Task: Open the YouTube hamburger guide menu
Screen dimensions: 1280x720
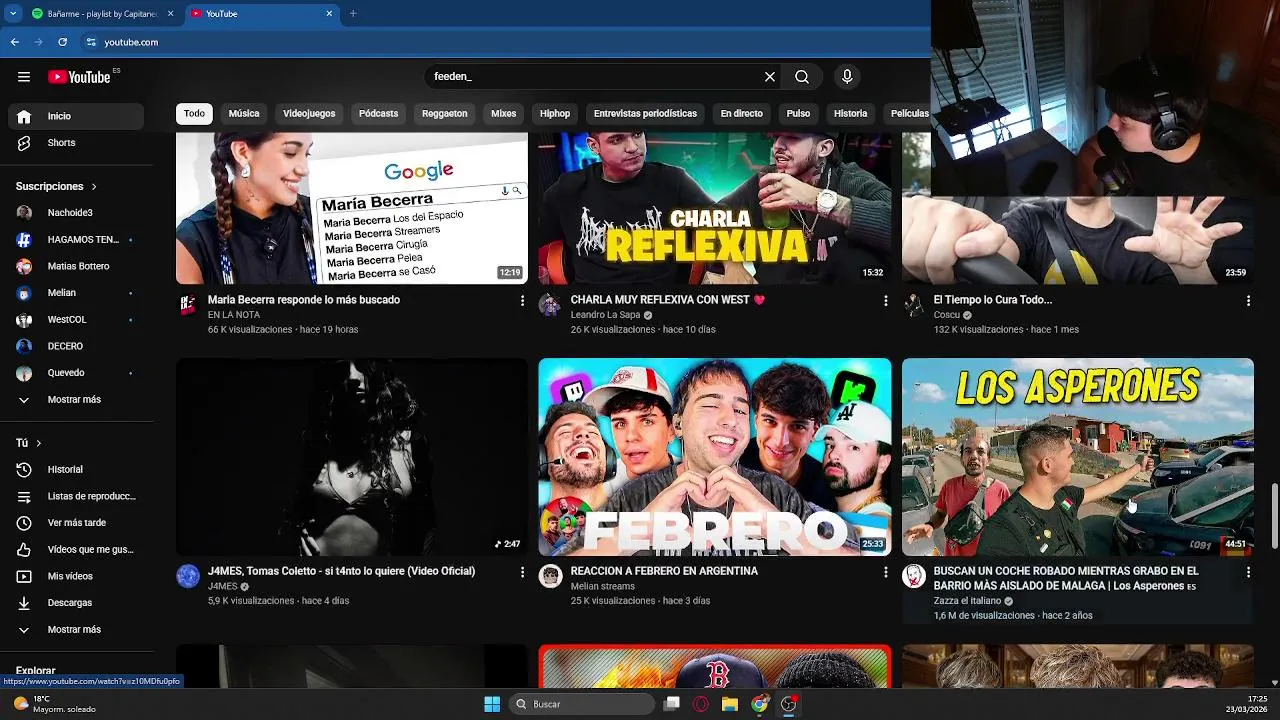Action: [x=24, y=77]
